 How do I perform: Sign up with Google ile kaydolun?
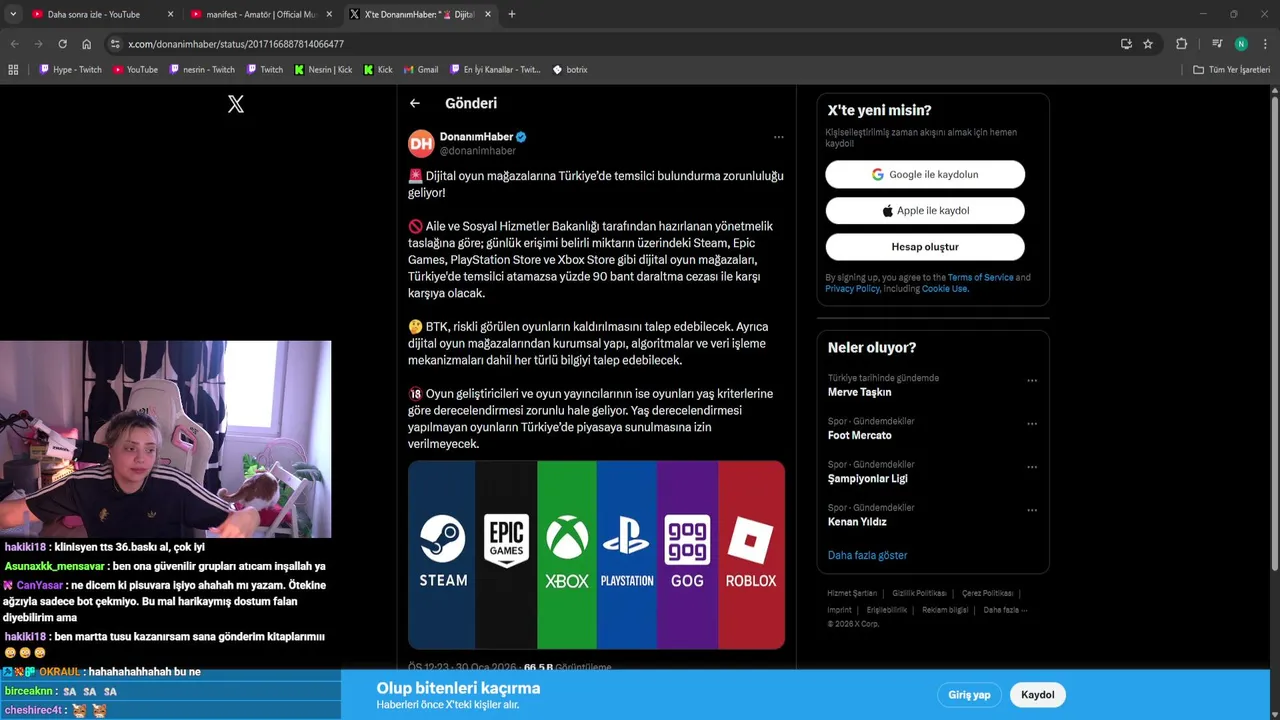coord(925,174)
